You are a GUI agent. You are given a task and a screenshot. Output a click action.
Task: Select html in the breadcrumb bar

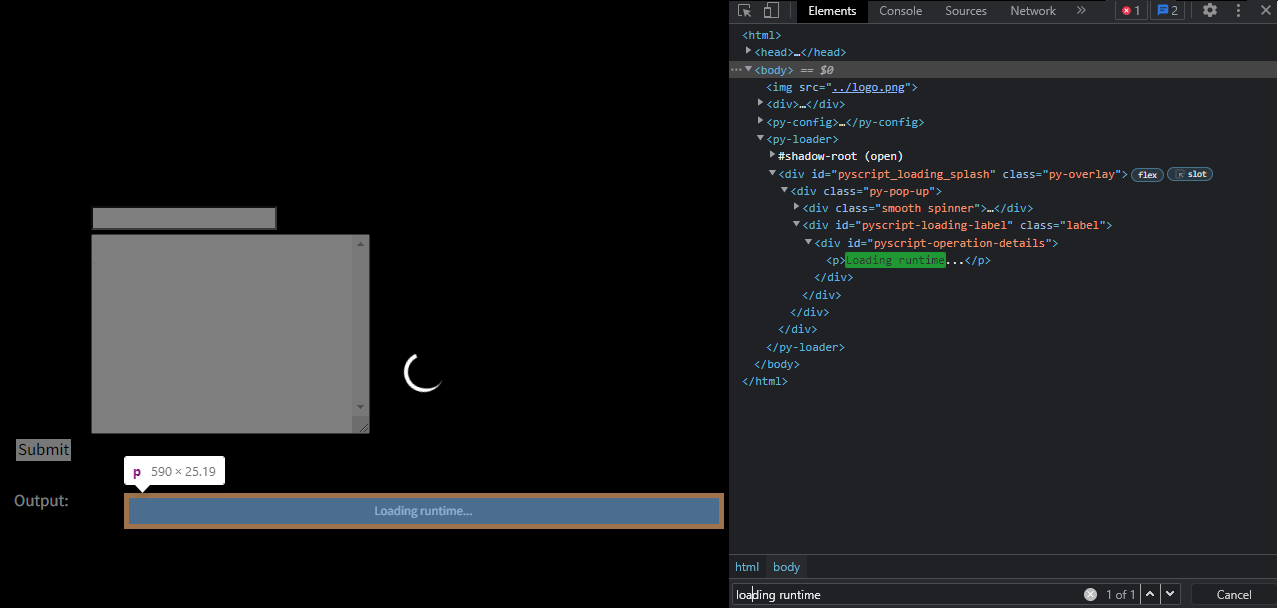click(747, 567)
